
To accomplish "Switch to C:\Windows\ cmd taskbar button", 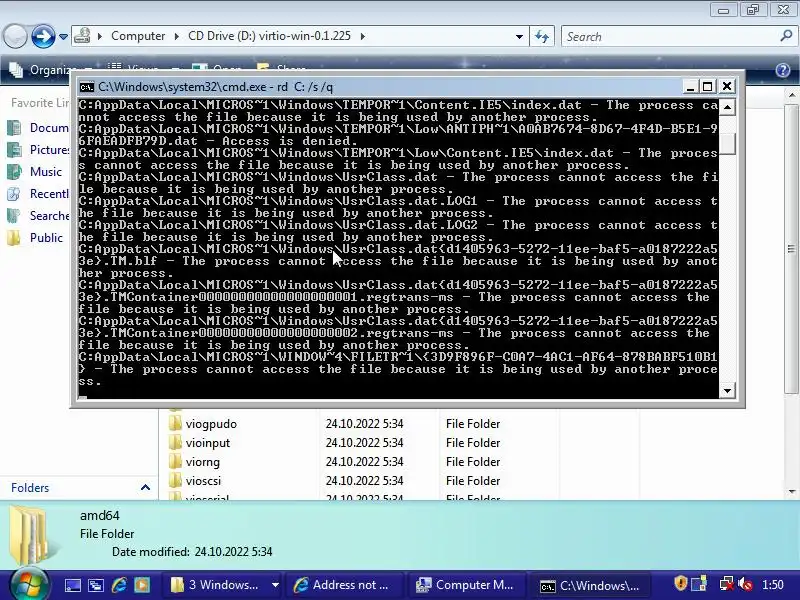I will pos(590,586).
